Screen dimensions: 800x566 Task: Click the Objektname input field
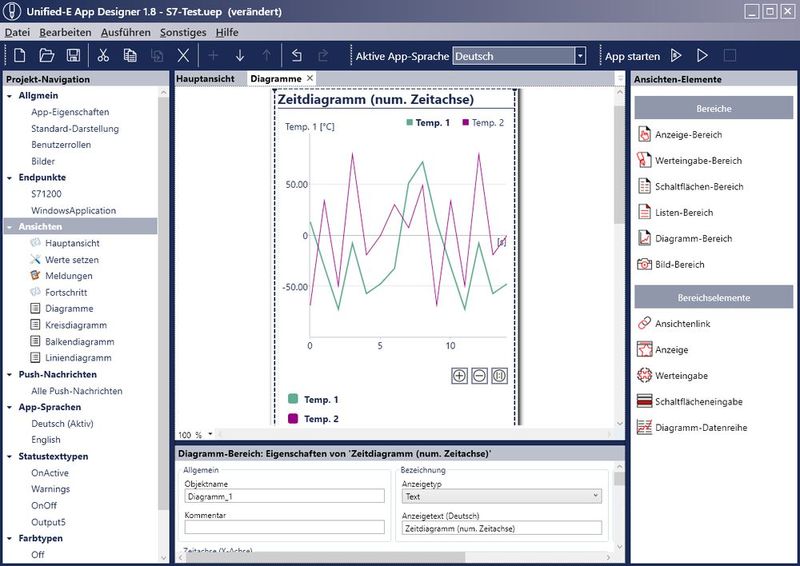tap(284, 495)
